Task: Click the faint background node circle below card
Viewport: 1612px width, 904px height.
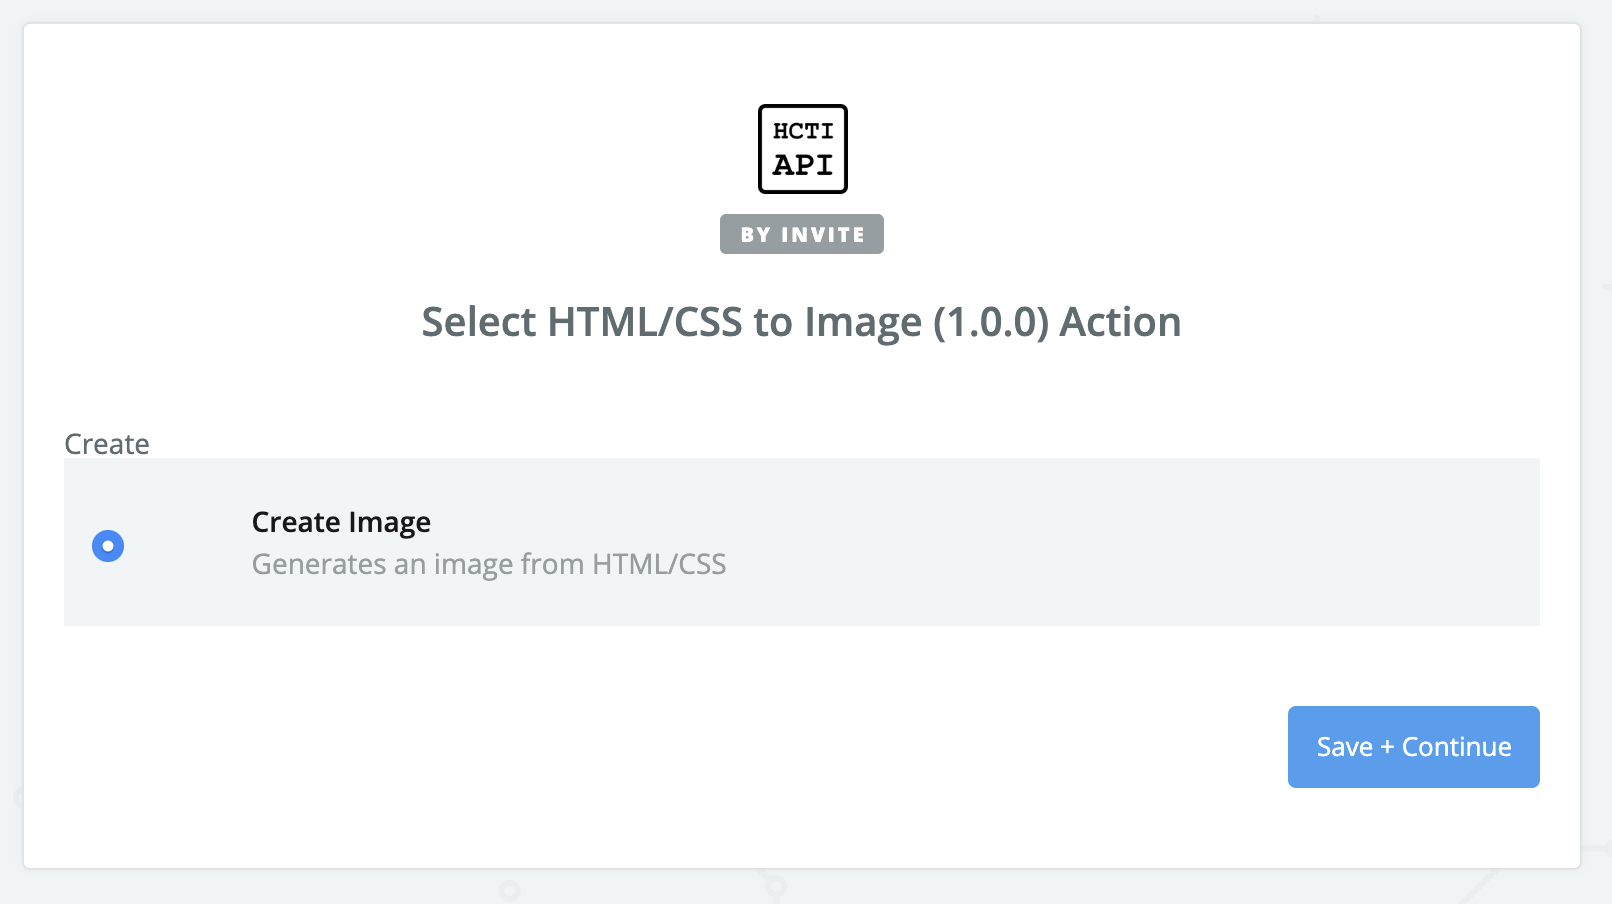Action: 509,889
